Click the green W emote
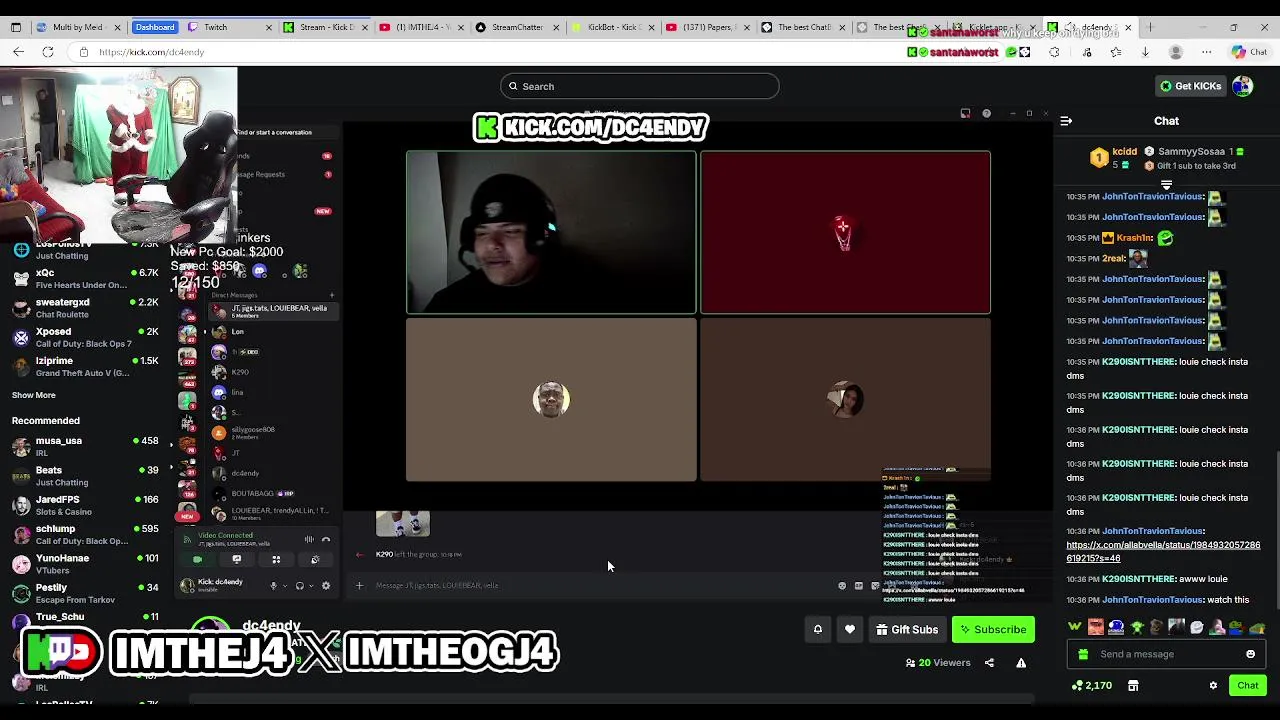 (1075, 628)
